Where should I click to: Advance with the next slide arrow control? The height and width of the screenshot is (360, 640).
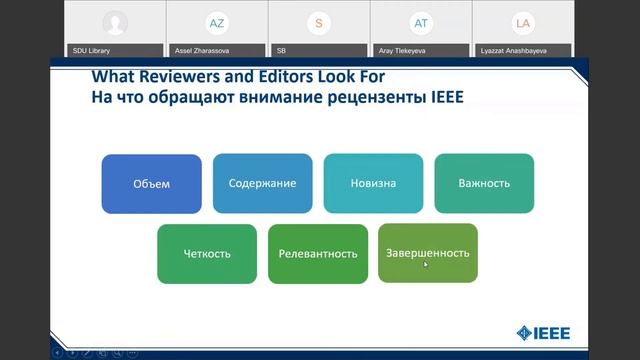[73, 352]
